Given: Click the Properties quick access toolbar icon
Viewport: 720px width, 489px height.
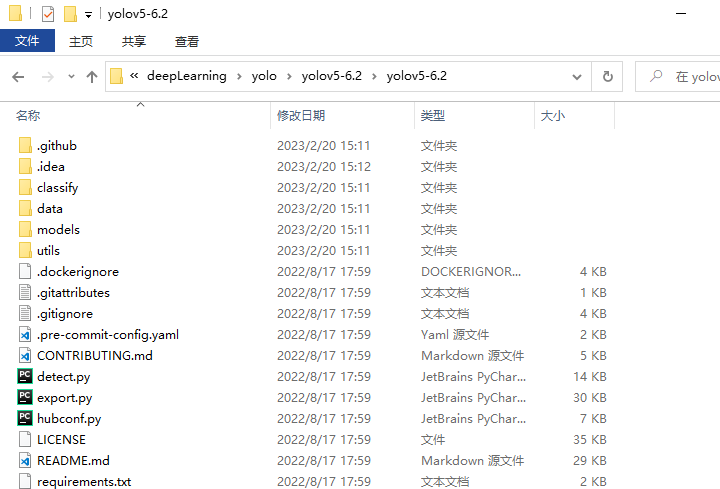Looking at the screenshot, I should pos(48,14).
